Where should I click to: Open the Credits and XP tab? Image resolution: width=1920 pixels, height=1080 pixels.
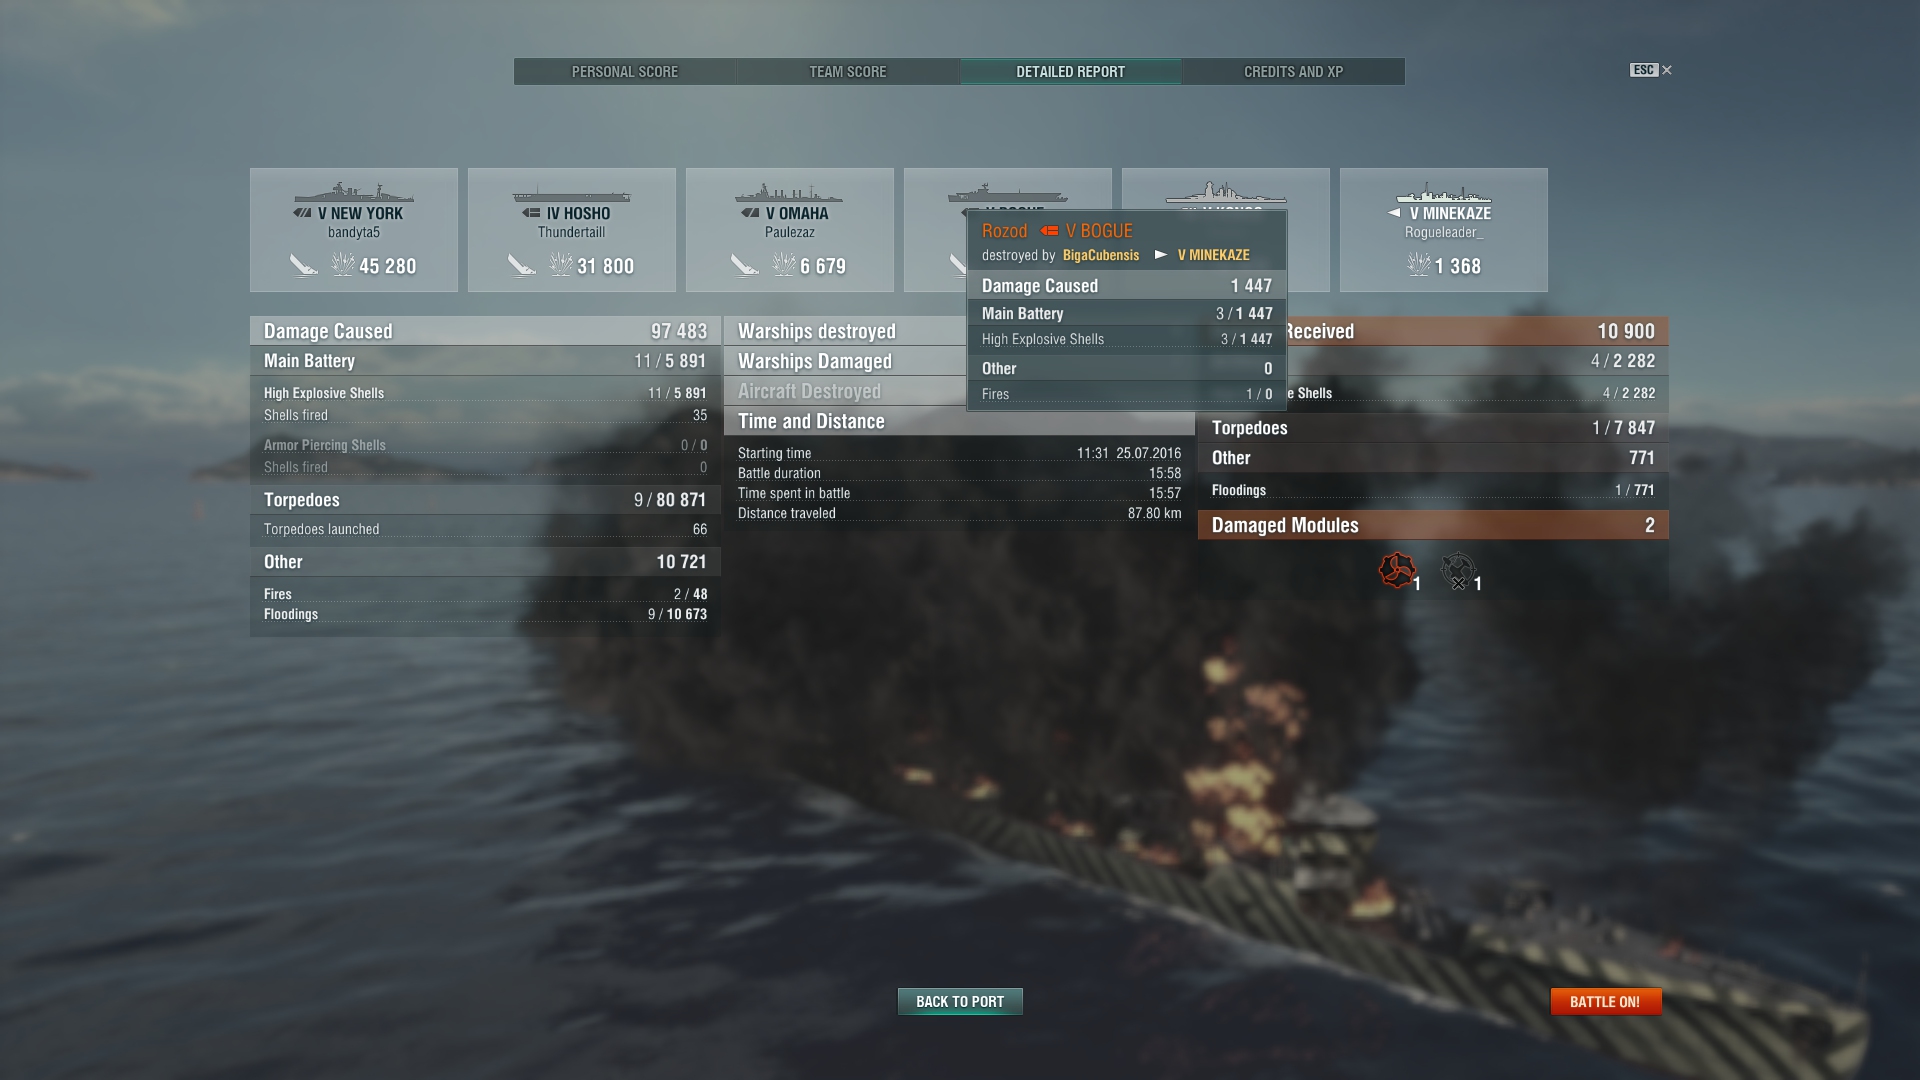1294,72
